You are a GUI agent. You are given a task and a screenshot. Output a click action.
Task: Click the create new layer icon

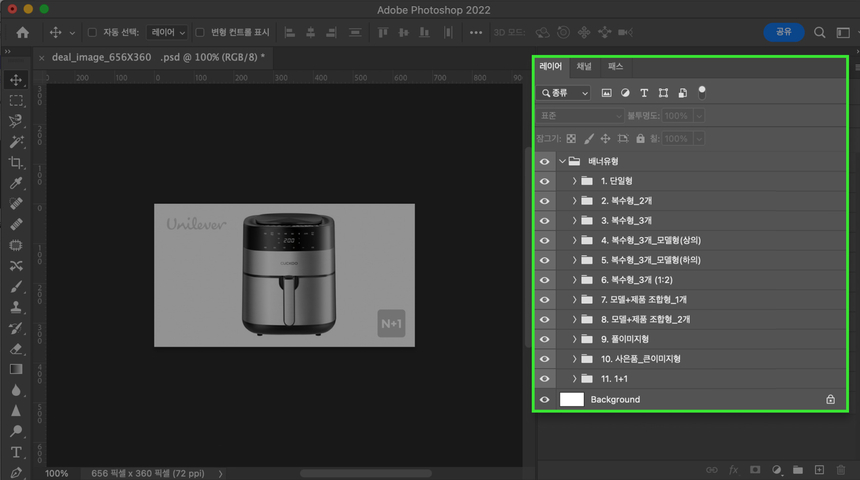[819, 469]
